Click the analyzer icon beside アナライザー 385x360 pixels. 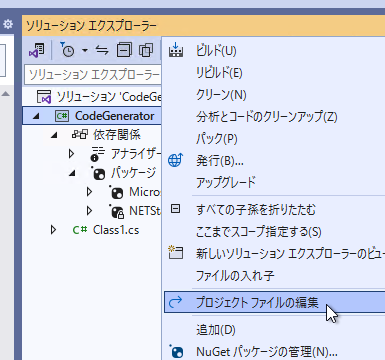98,154
